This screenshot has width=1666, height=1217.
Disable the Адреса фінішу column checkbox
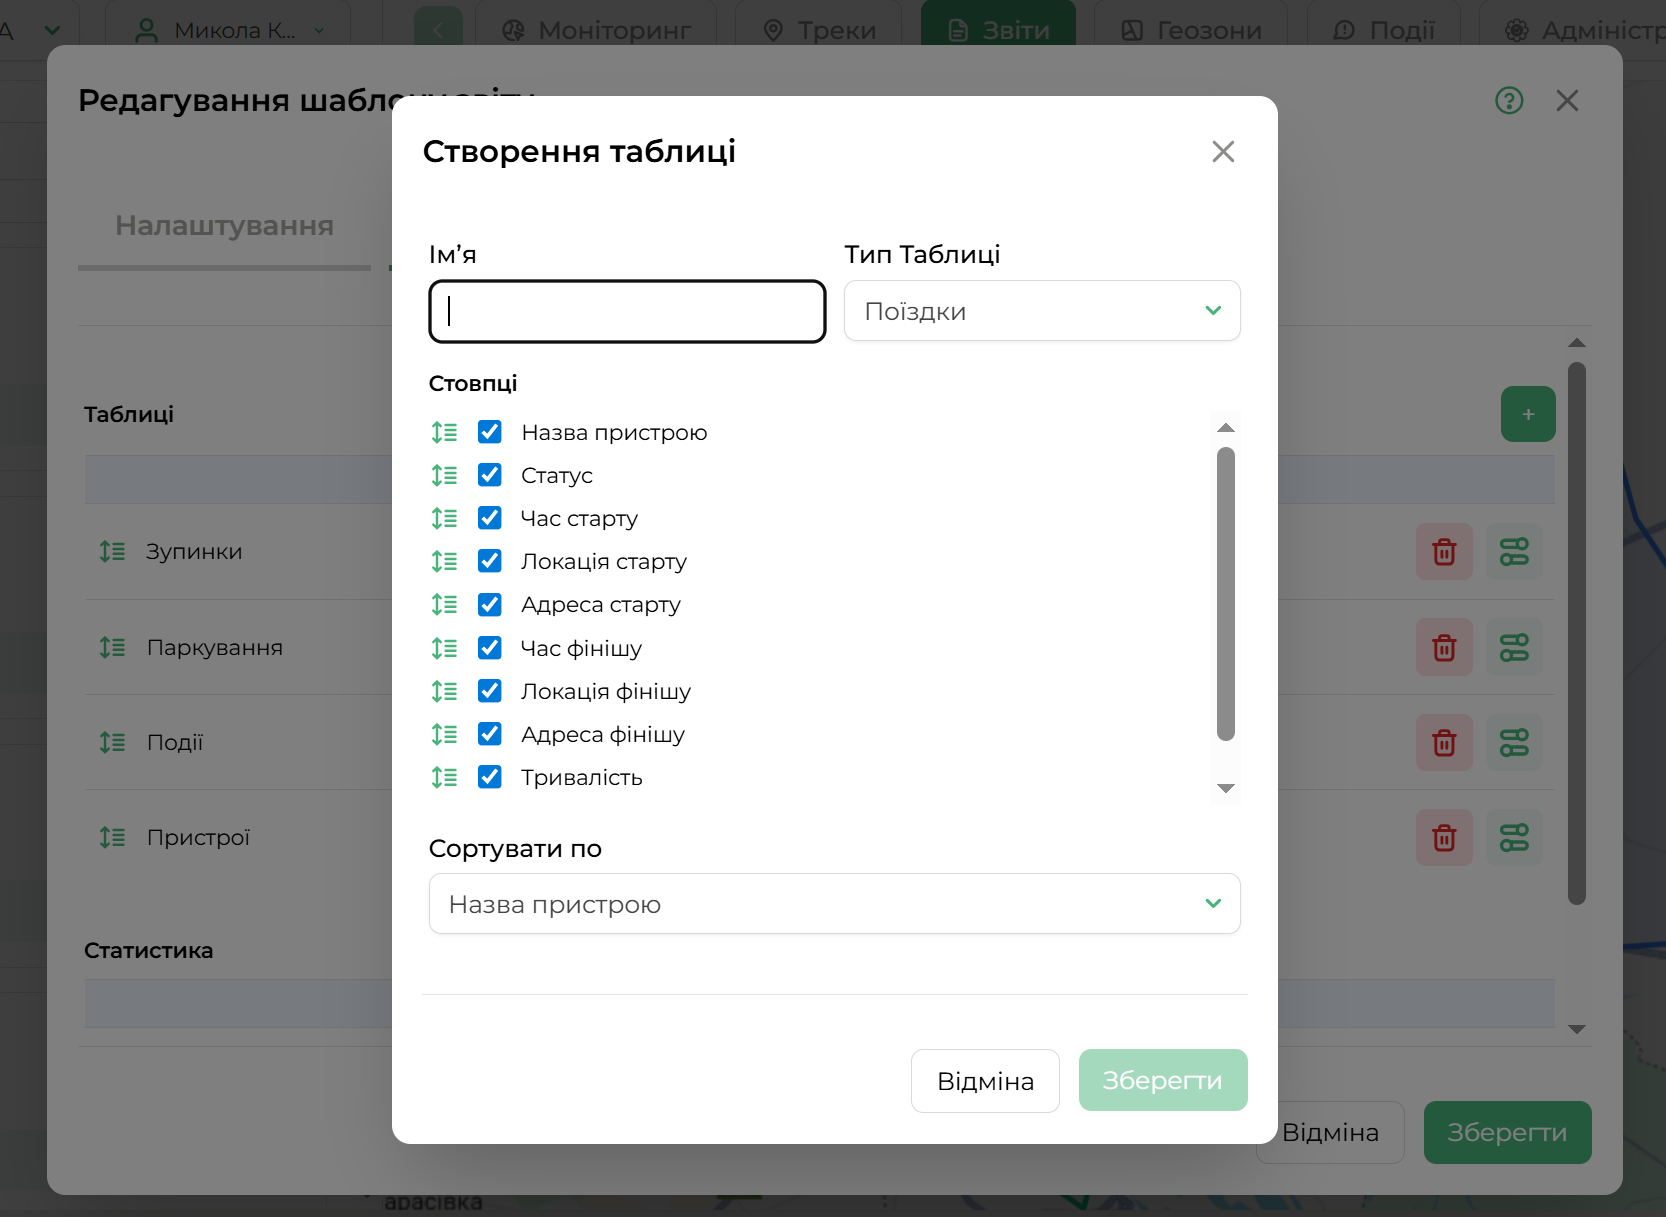(x=490, y=734)
